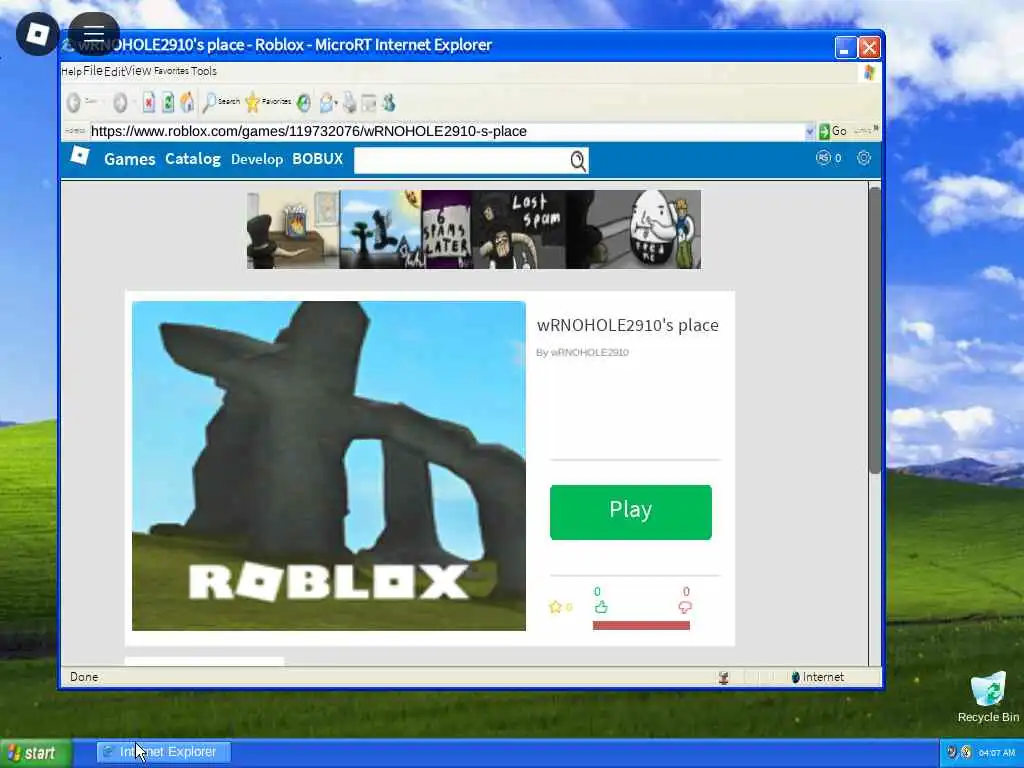1024x768 pixels.
Task: Click the Go button next to address bar
Action: tap(833, 131)
